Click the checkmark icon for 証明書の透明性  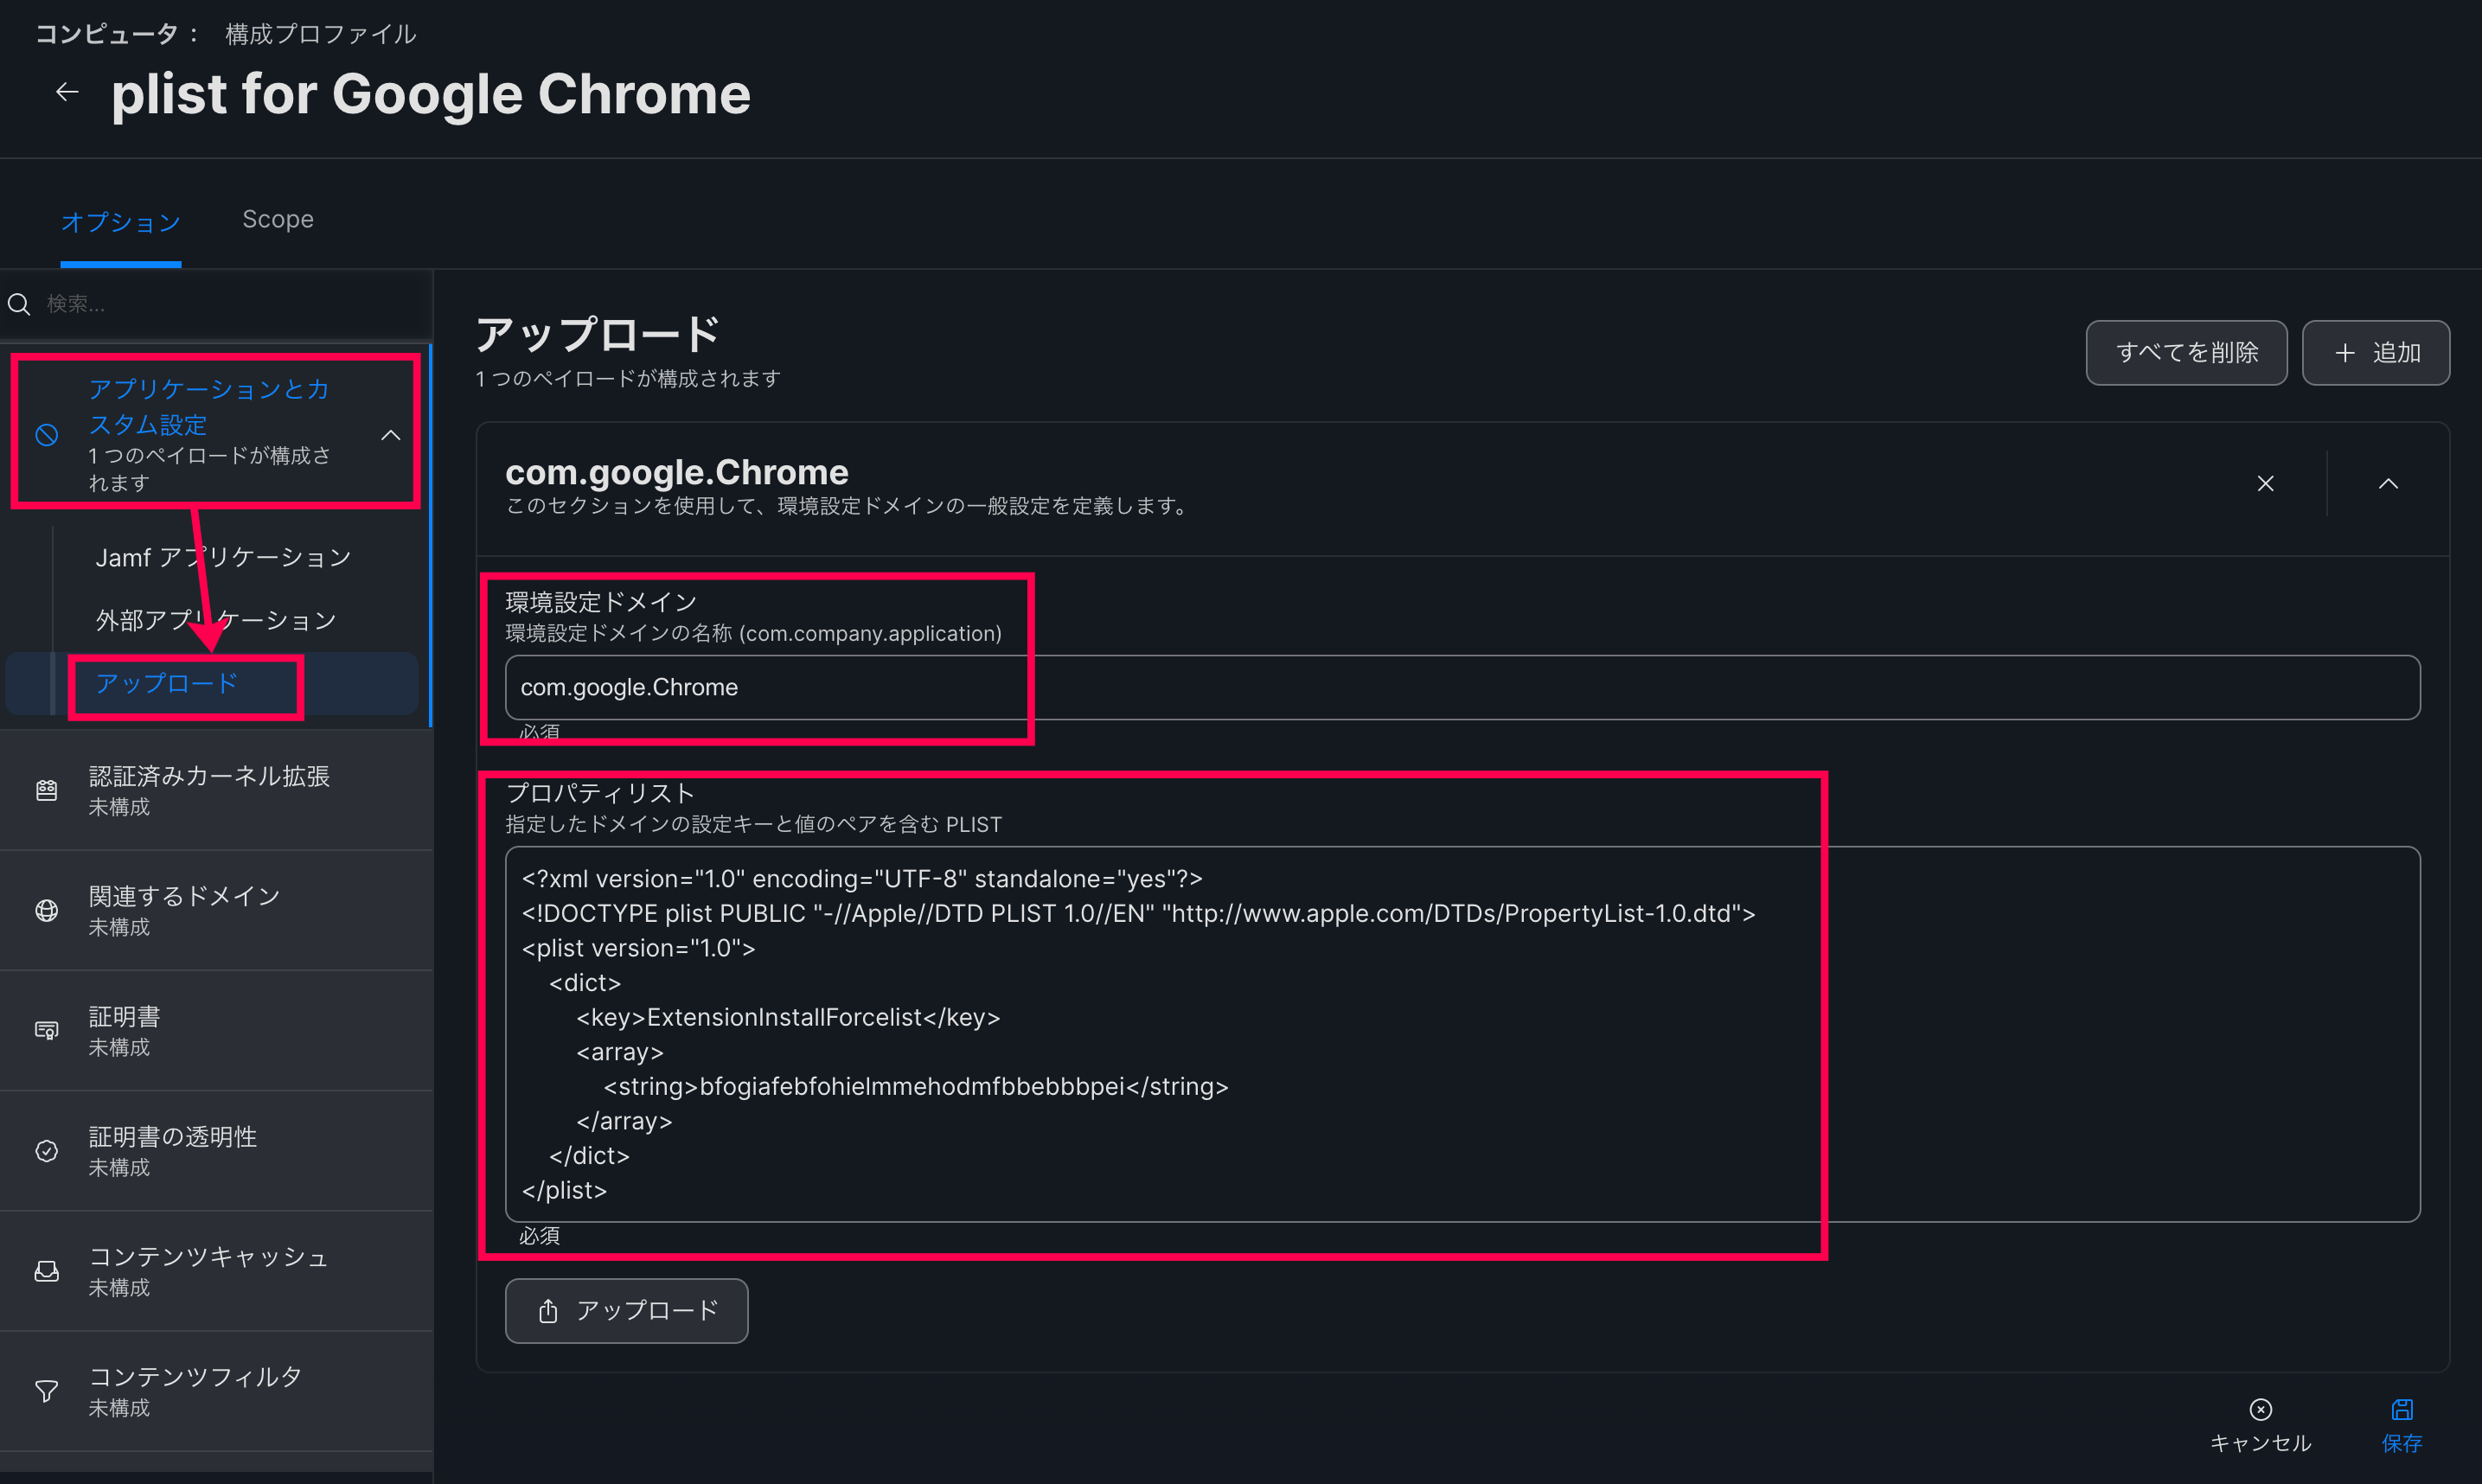tap(46, 1151)
